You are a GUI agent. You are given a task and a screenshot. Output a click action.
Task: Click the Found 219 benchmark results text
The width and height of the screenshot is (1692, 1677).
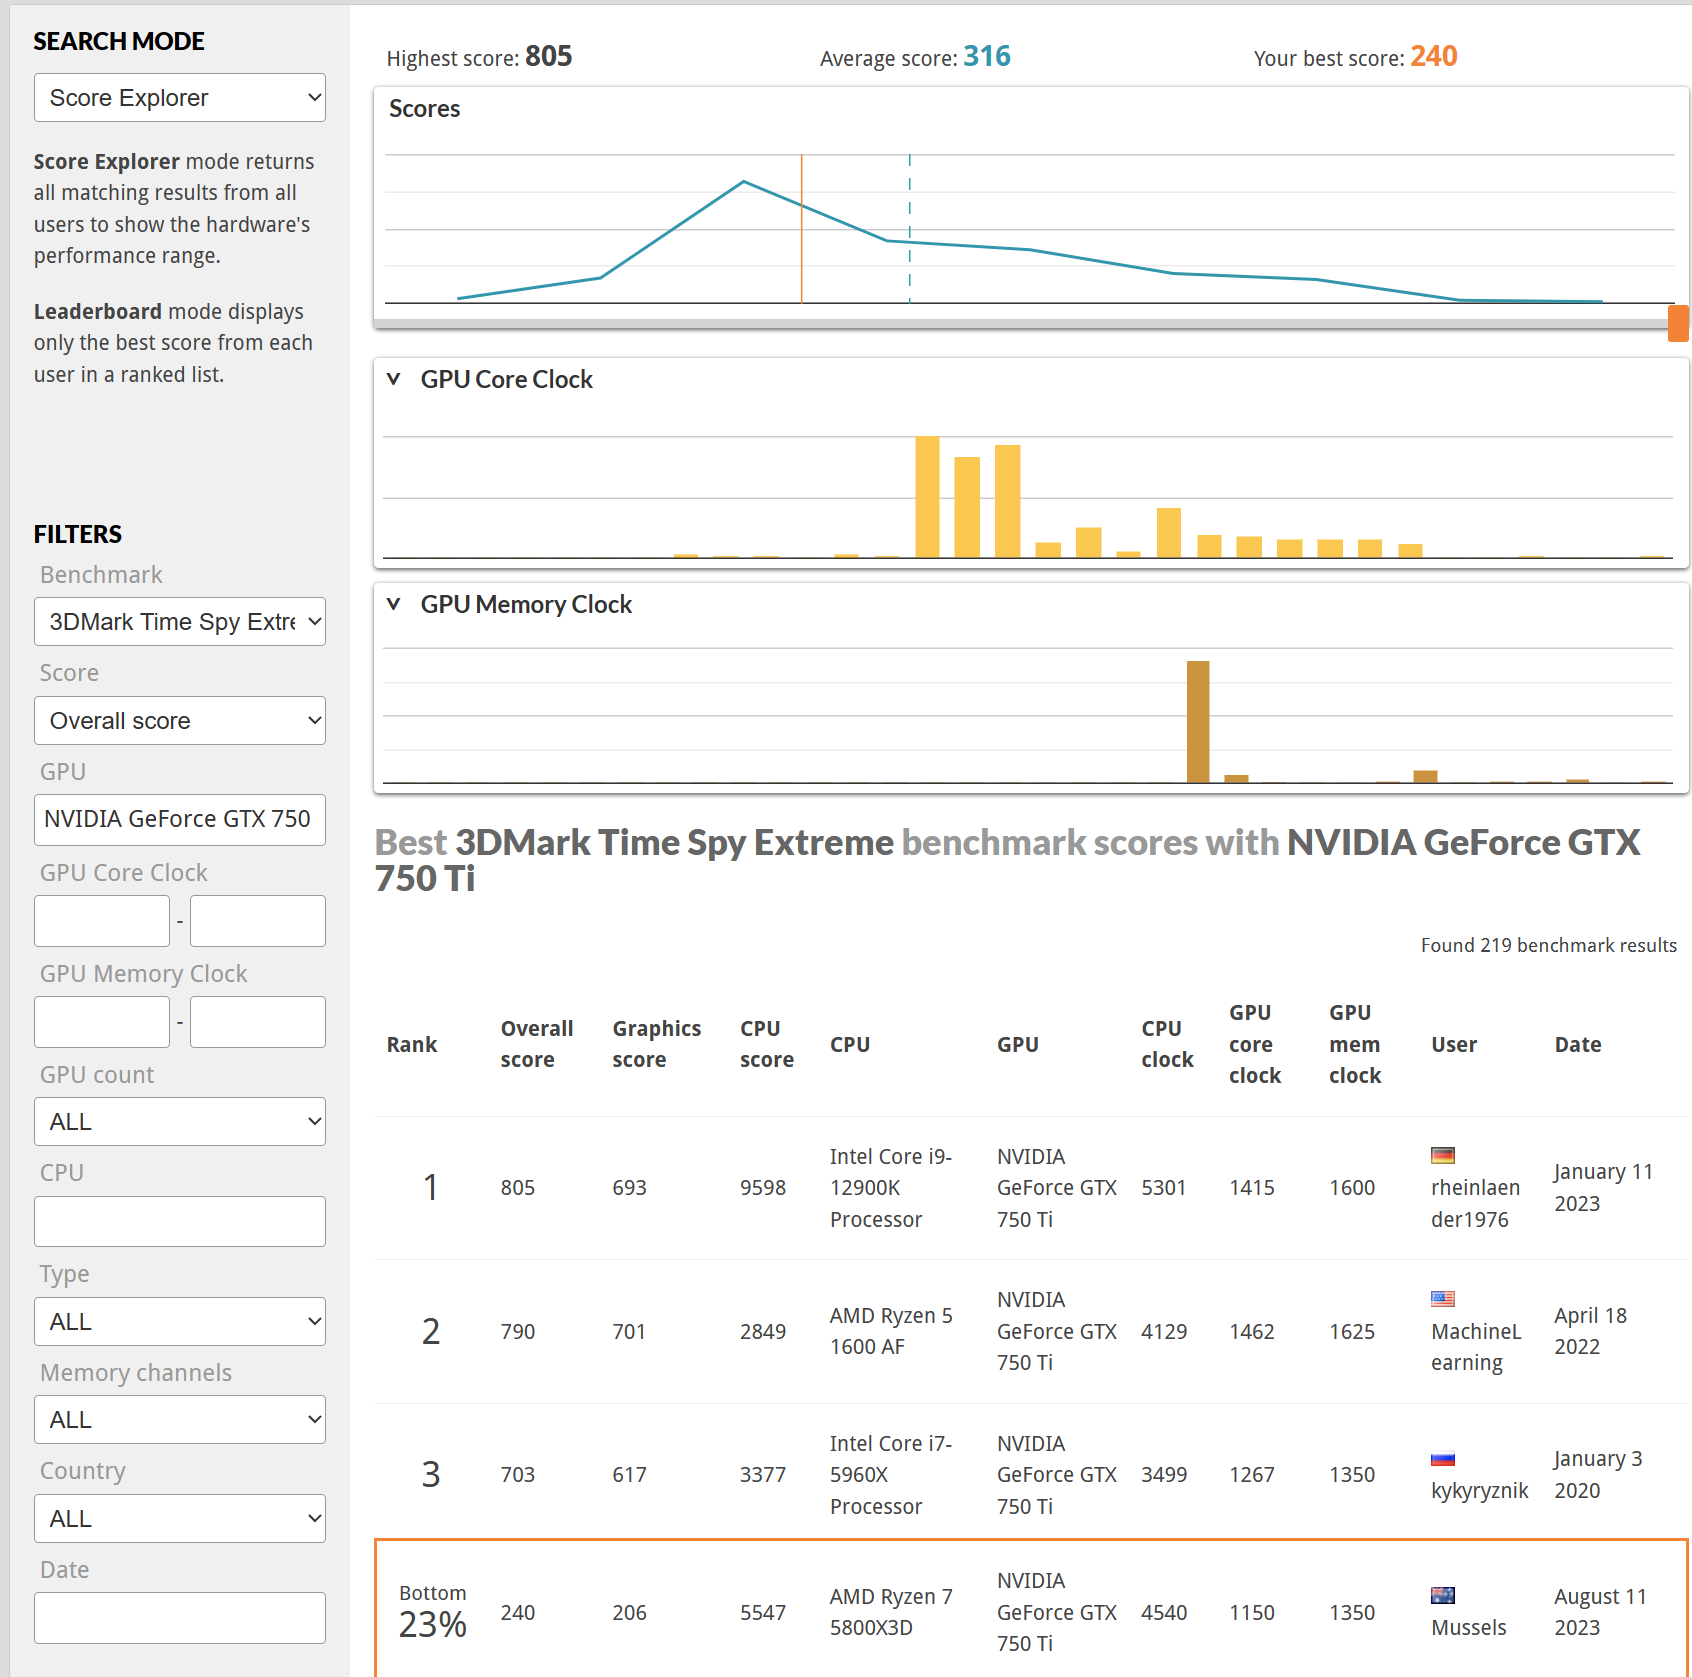(x=1549, y=946)
